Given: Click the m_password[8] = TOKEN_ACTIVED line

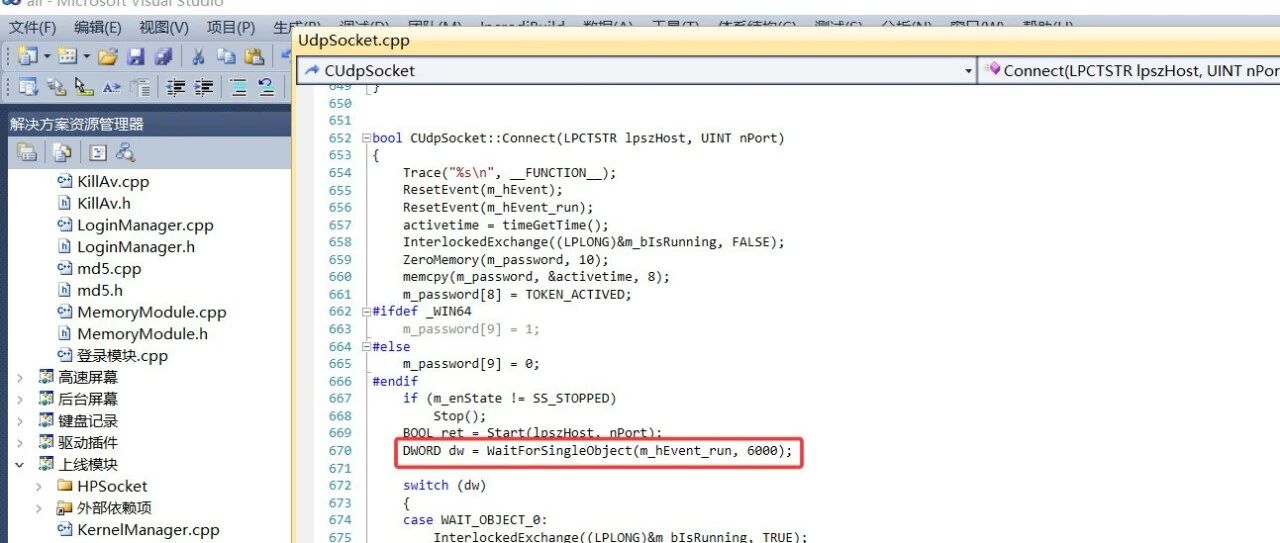Looking at the screenshot, I should (x=517, y=294).
